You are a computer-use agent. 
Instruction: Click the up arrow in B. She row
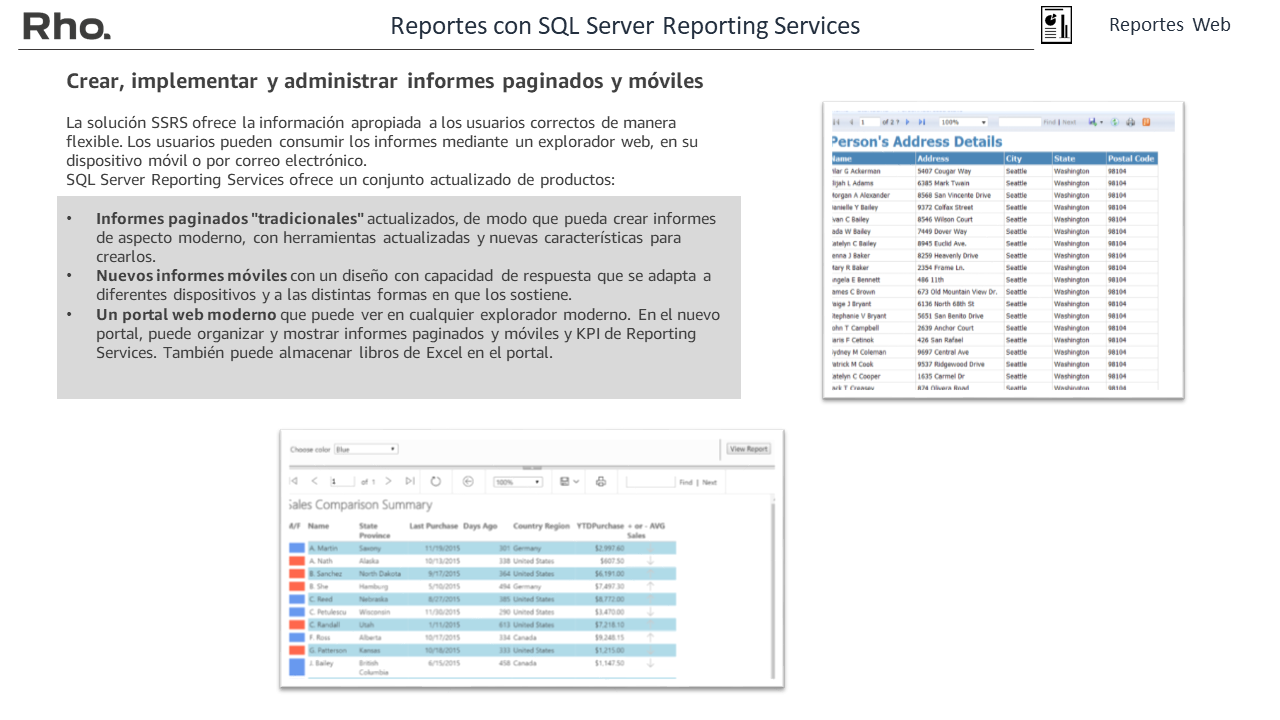coord(650,586)
